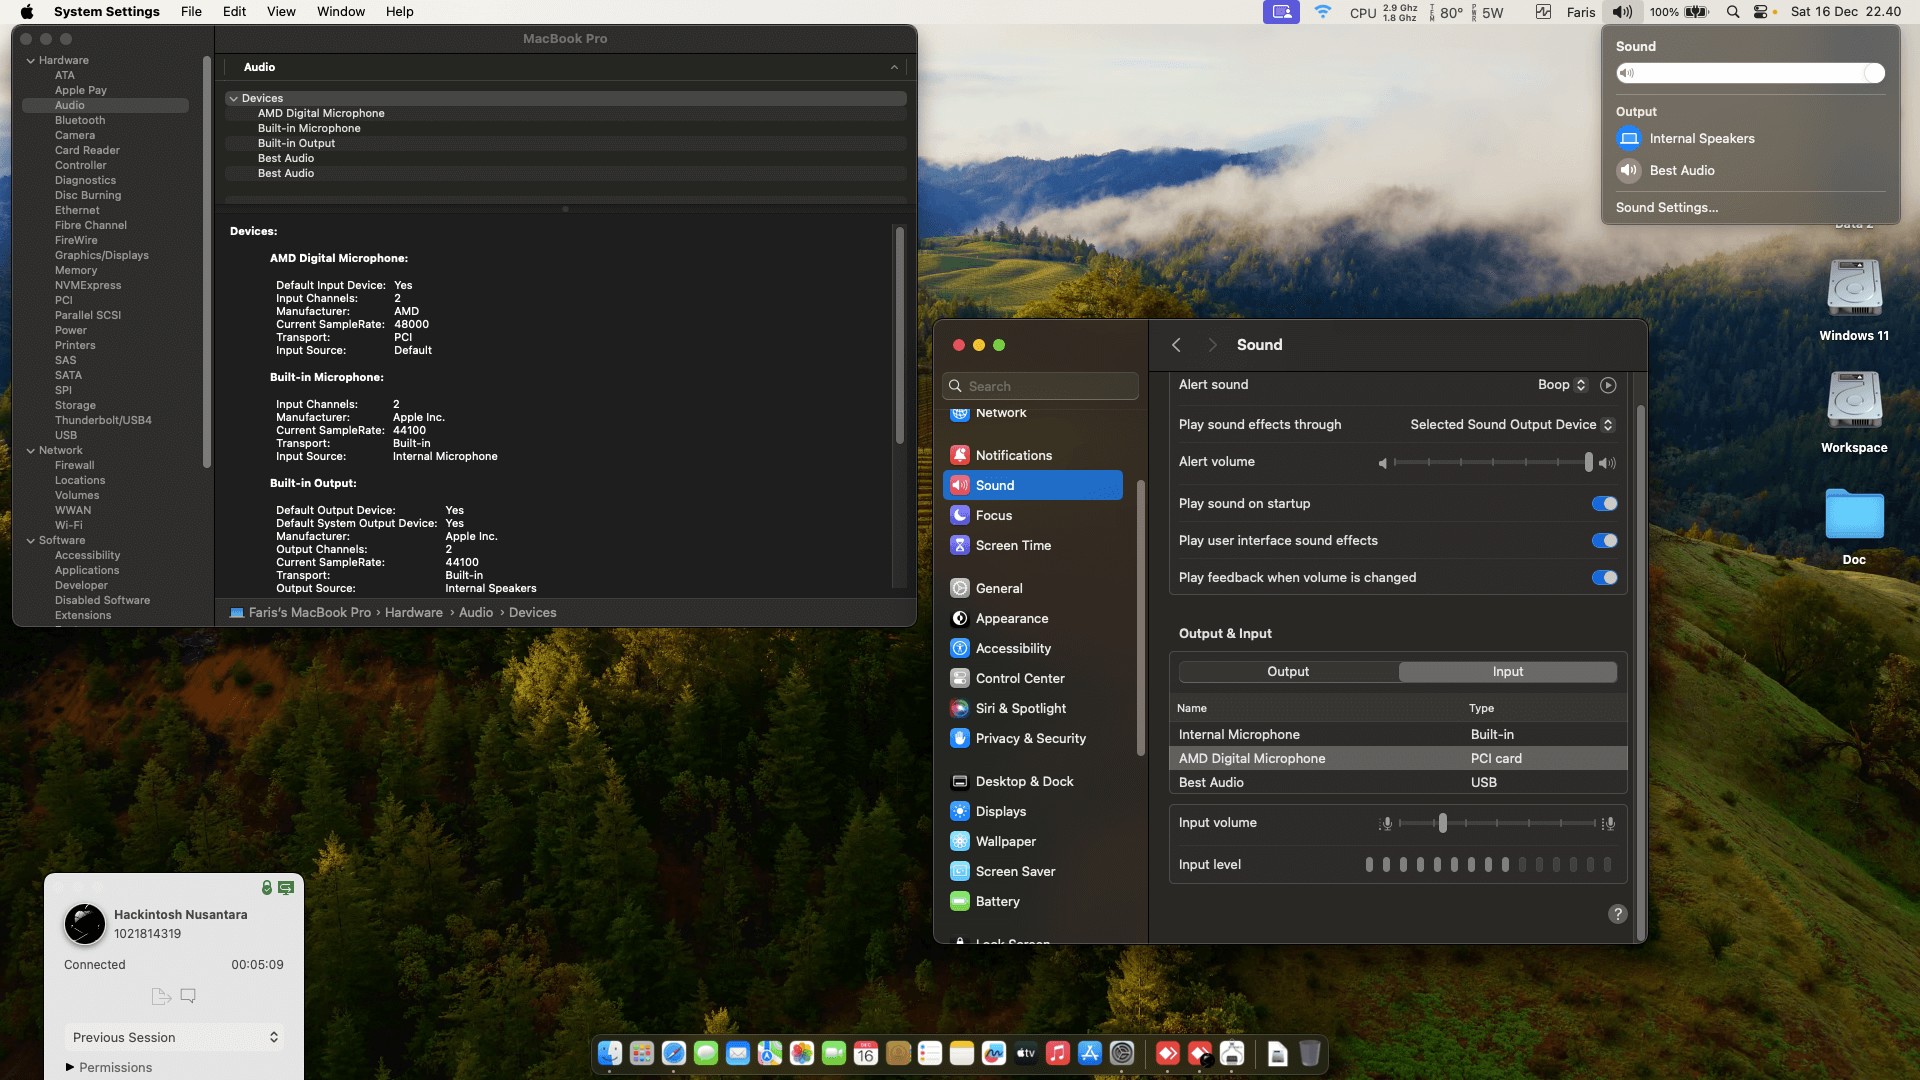Viewport: 1920px width, 1080px height.
Task: Turn off Play user interface sound effects
Action: coord(1604,540)
